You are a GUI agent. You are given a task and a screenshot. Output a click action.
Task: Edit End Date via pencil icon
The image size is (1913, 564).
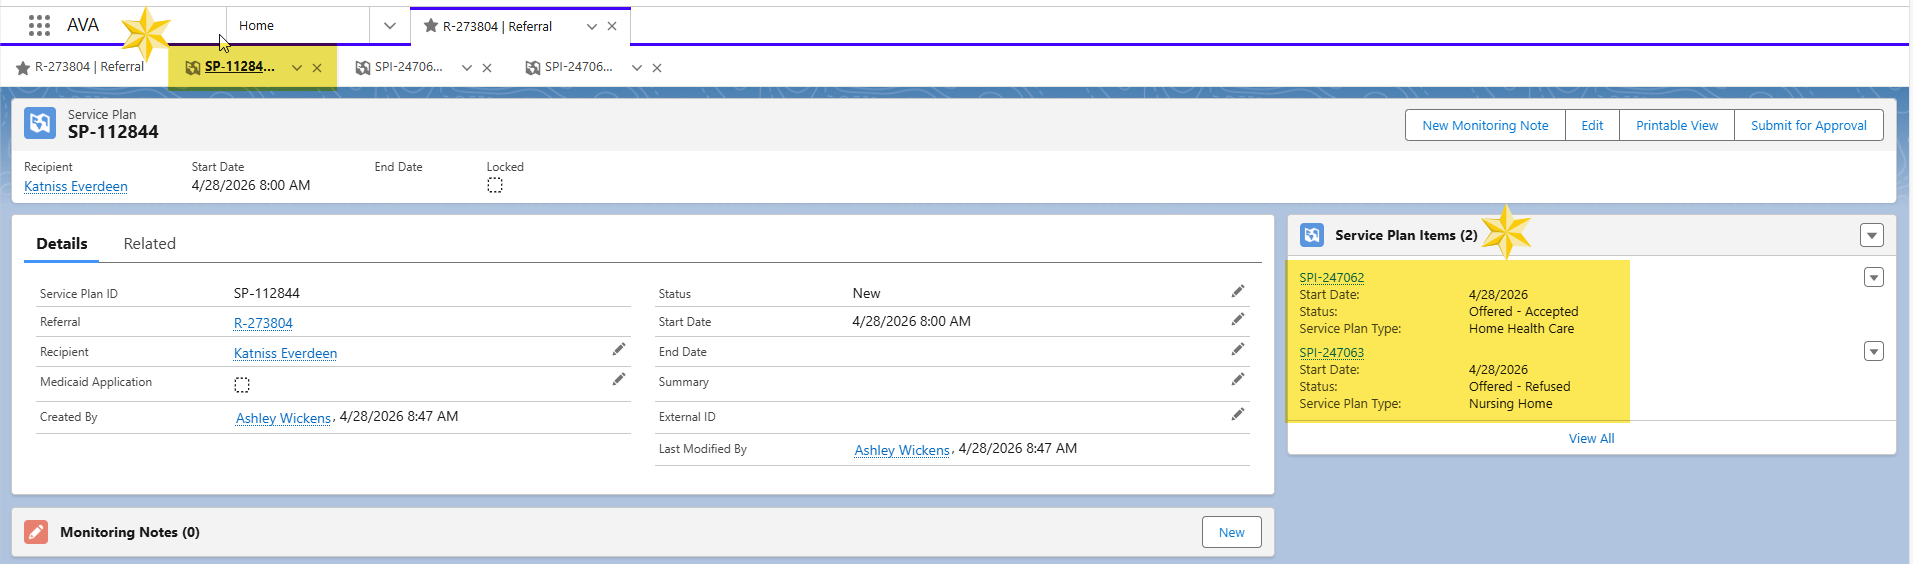[1238, 349]
